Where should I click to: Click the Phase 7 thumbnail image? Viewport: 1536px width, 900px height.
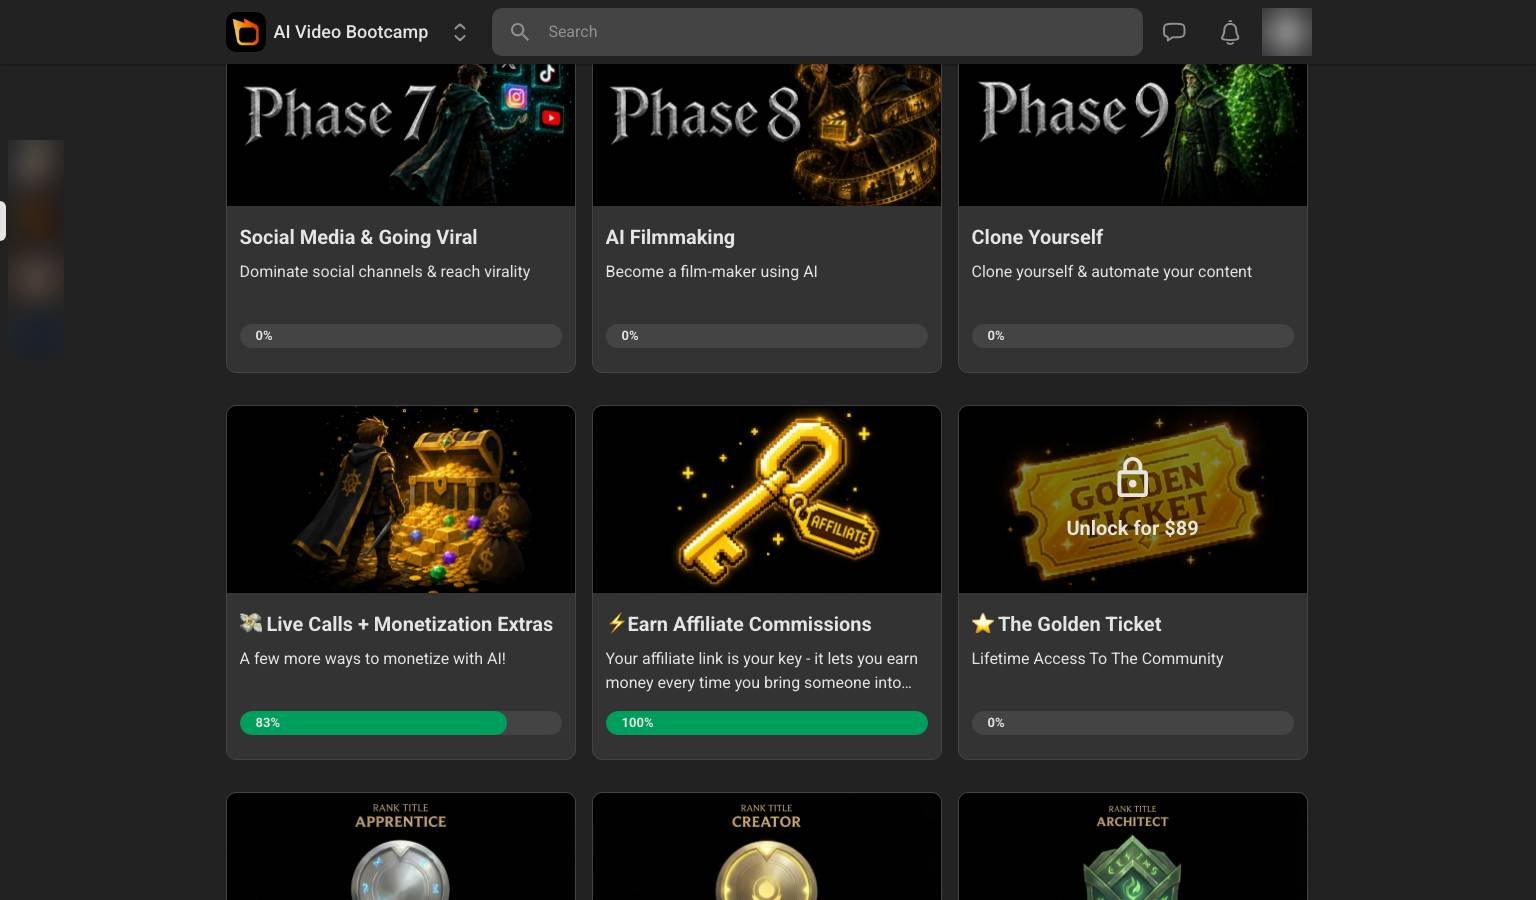[401, 135]
